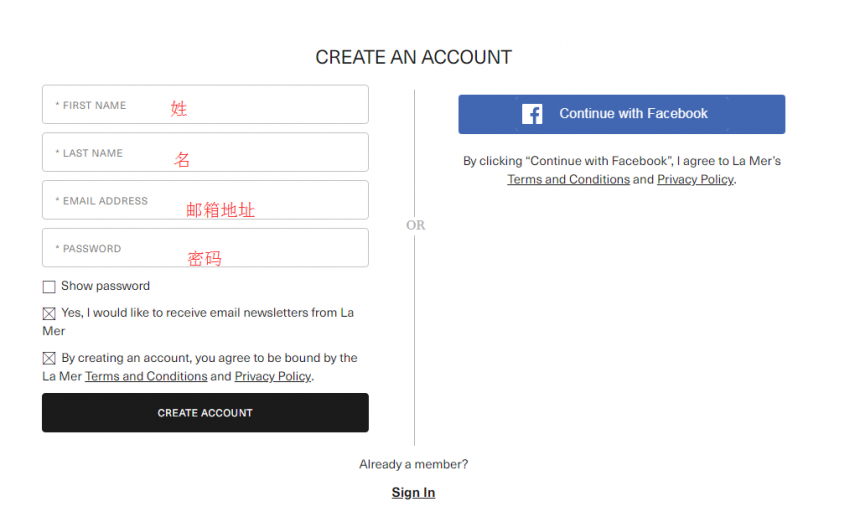Click the Already a member text
Image resolution: width=860 pixels, height=517 pixels.
click(414, 464)
